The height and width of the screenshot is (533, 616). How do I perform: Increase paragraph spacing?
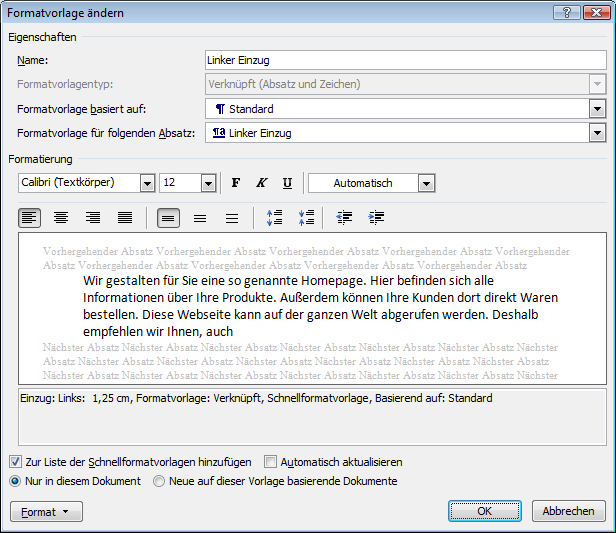[274, 218]
